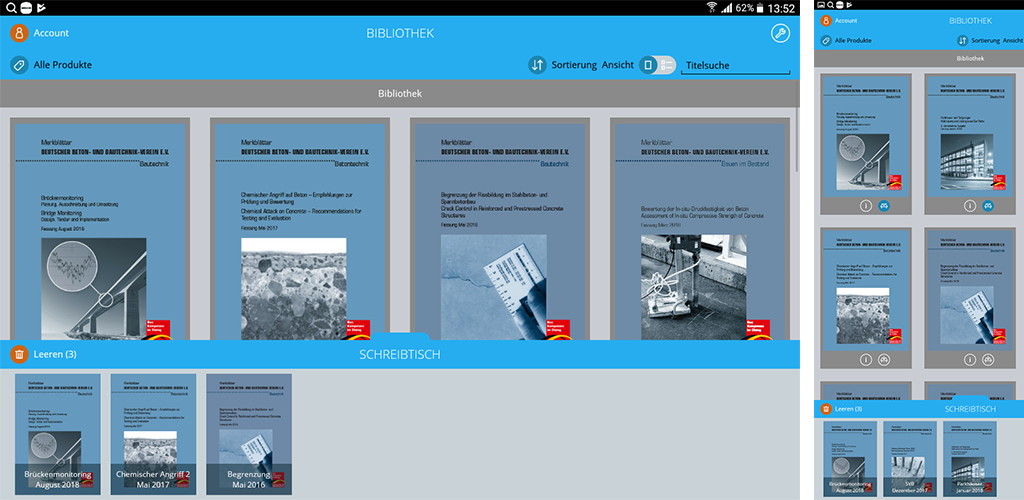Open Begrenzung der Rissbildung cover, tablet library
The image size is (1024, 500).
[x=500, y=229]
